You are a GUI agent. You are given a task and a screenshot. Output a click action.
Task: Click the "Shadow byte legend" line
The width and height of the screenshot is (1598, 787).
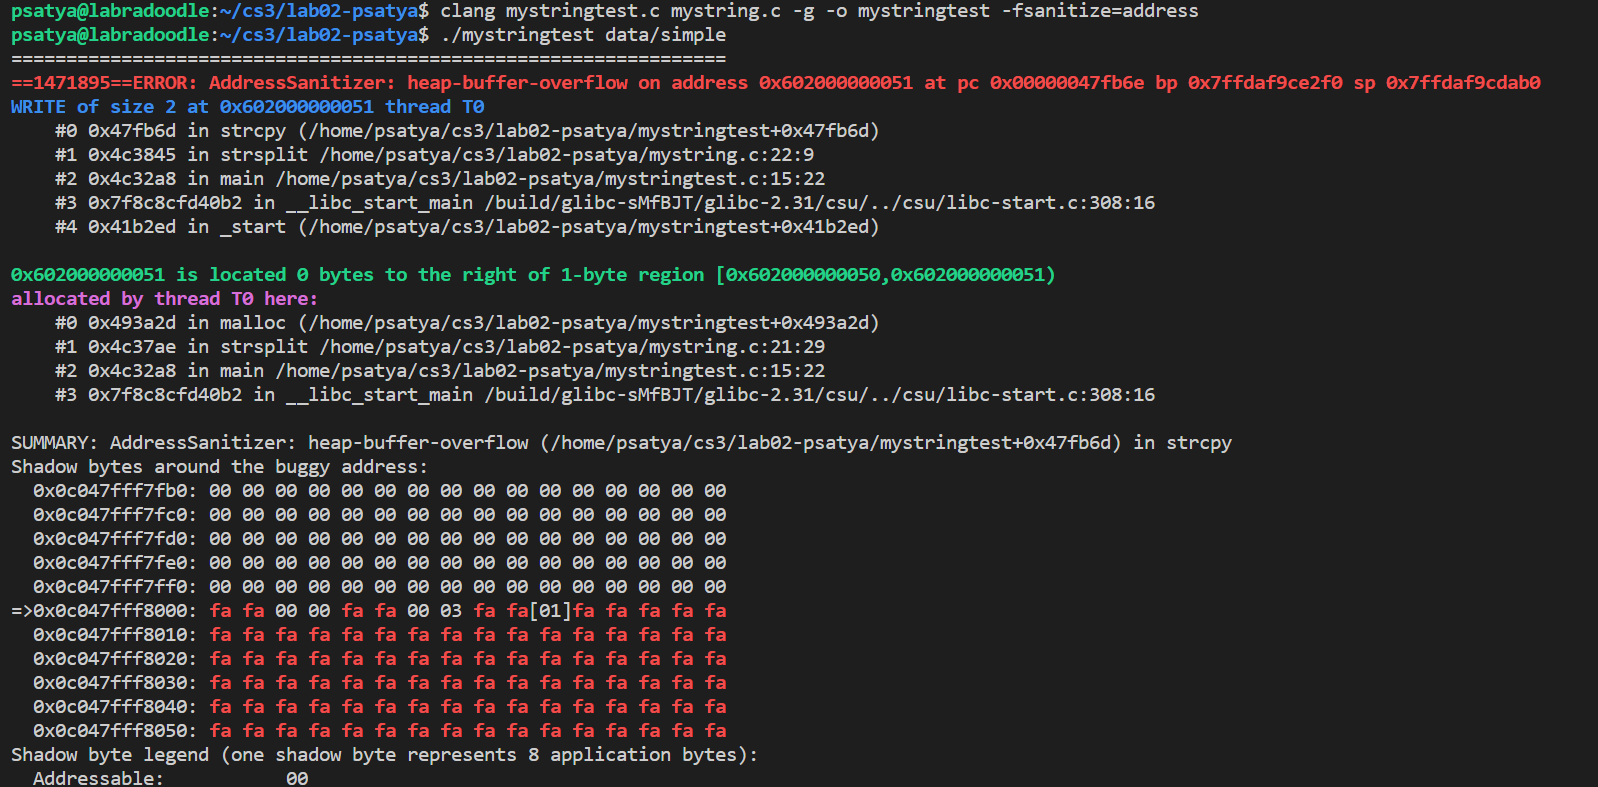click(x=384, y=755)
